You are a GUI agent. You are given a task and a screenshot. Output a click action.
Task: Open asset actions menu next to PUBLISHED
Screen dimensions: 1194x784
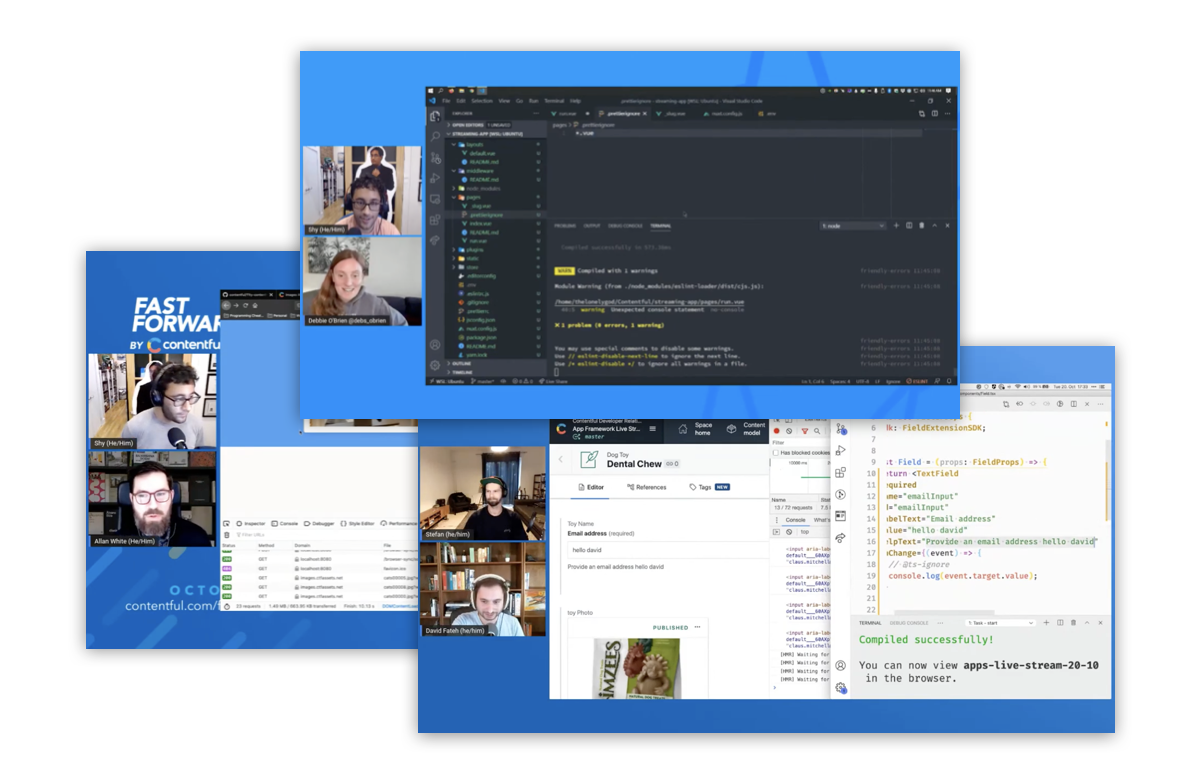pos(697,627)
